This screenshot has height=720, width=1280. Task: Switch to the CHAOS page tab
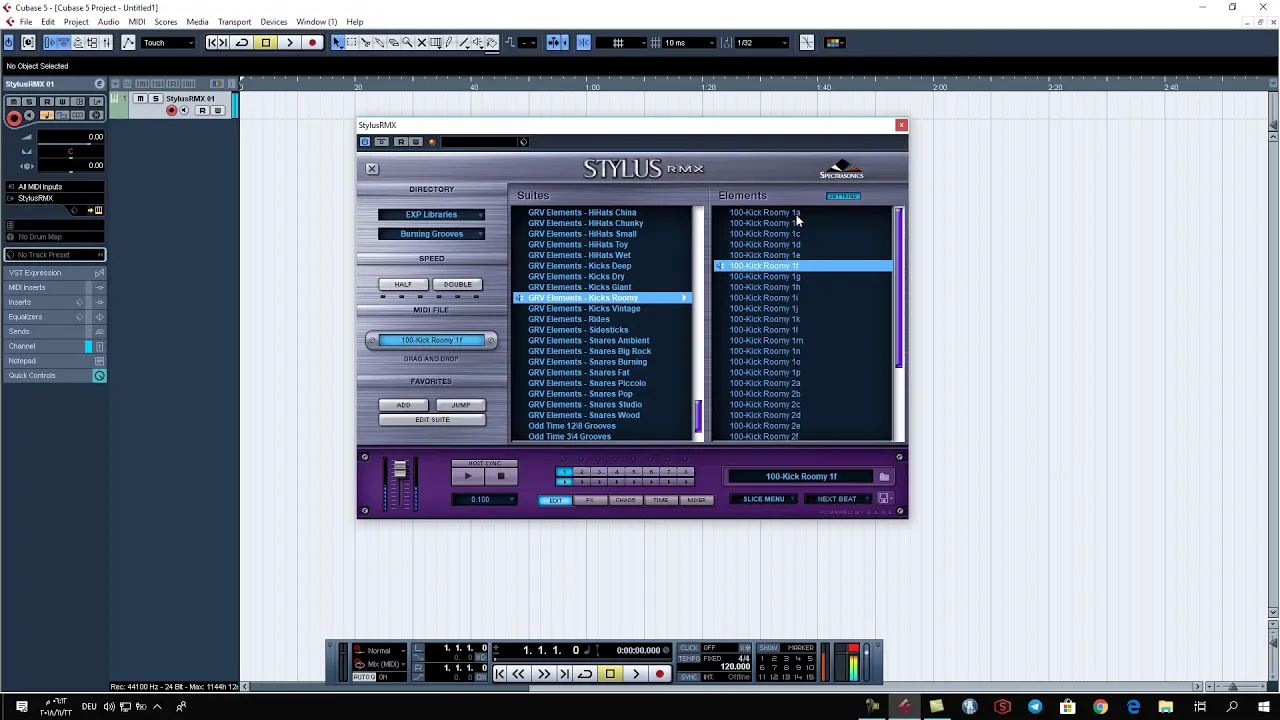coord(625,501)
